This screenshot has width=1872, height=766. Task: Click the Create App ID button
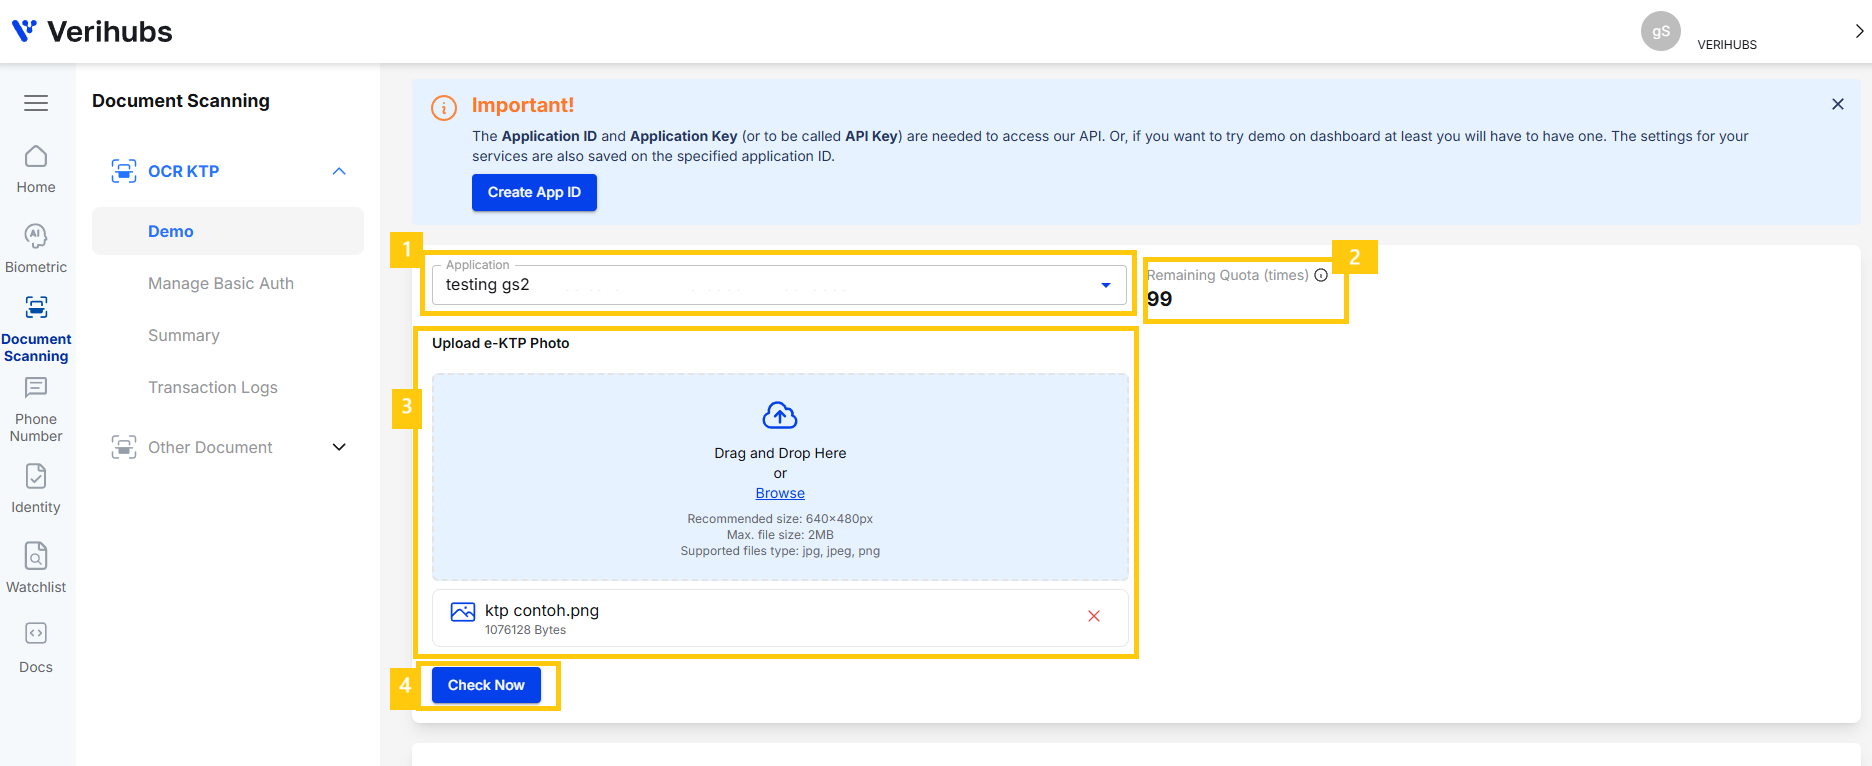point(534,192)
